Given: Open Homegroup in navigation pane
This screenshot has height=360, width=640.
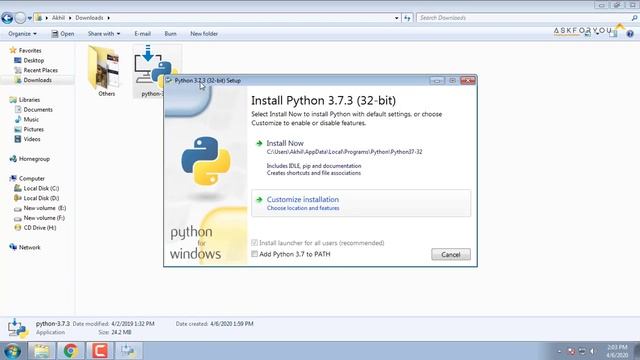Looking at the screenshot, I should pyautogui.click(x=34, y=159).
